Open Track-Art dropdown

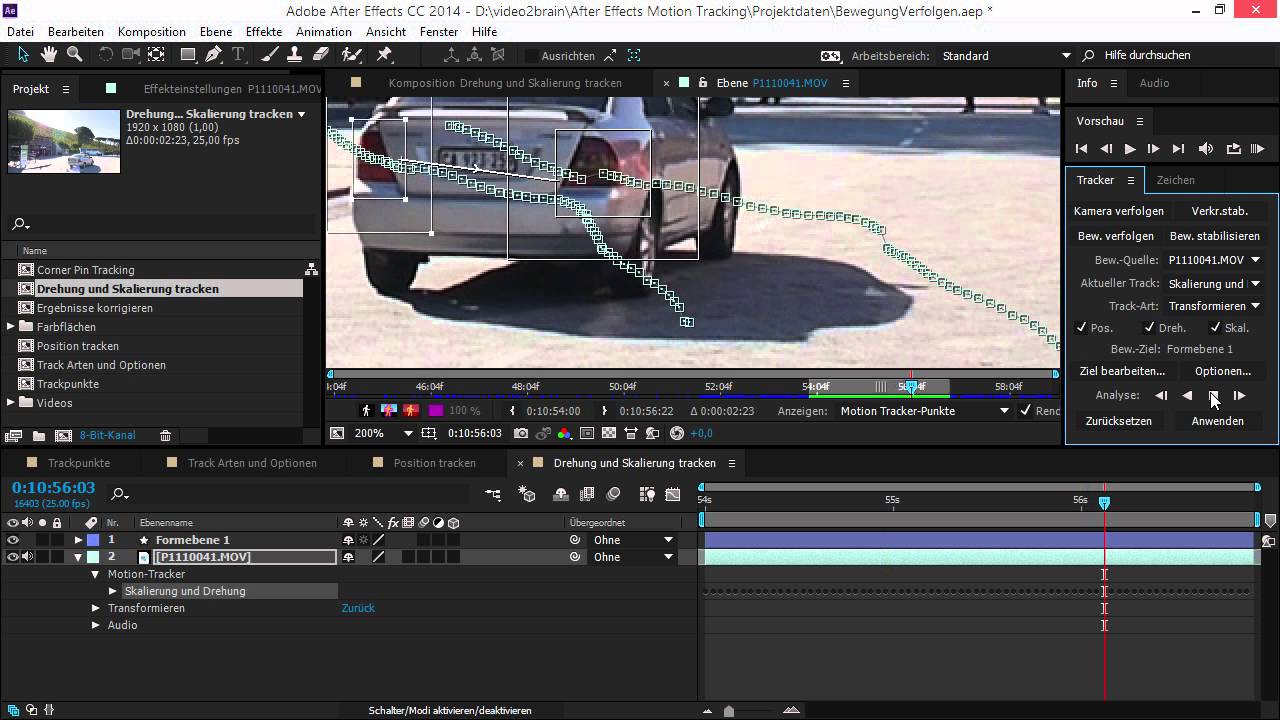pyautogui.click(x=1214, y=306)
